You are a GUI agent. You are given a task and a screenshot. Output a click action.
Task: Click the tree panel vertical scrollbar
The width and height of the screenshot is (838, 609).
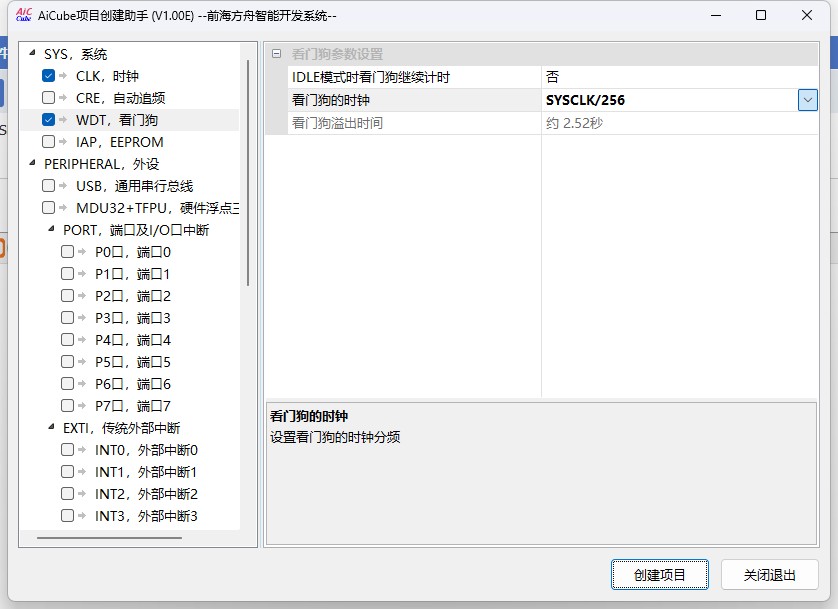(x=248, y=173)
